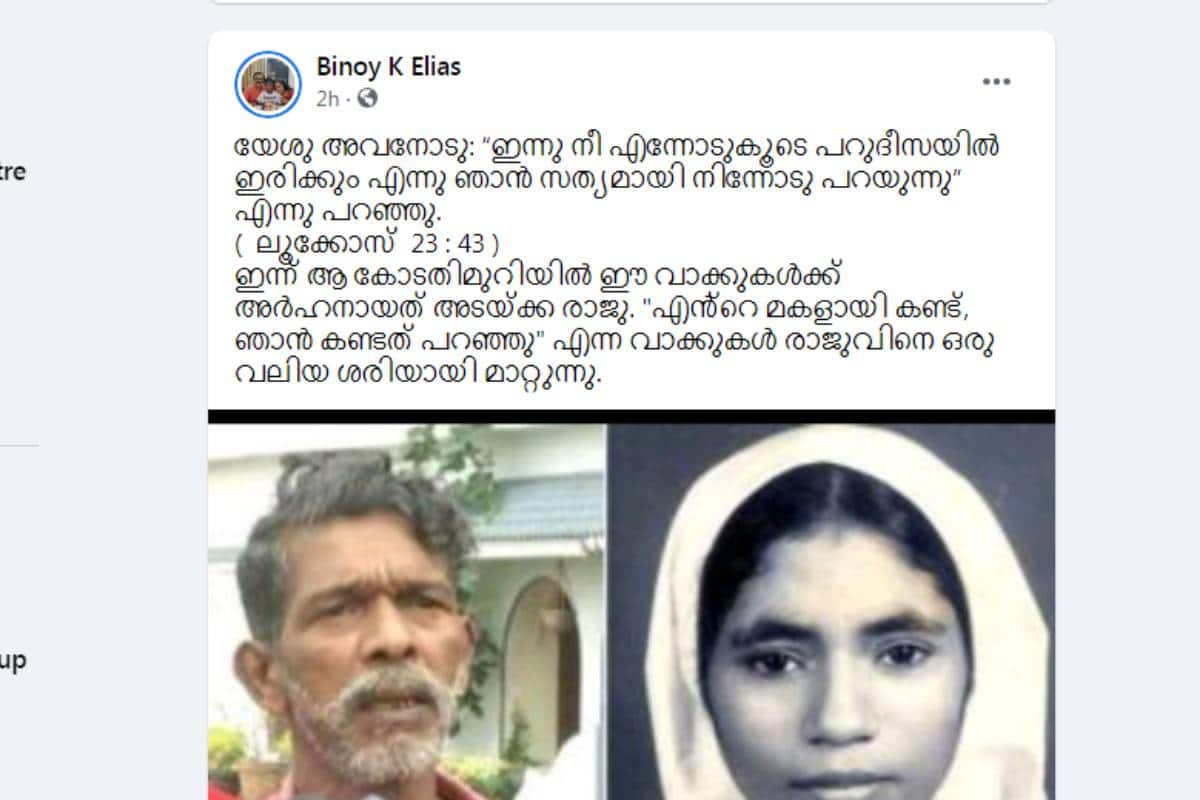The height and width of the screenshot is (800, 1200).
Task: View the photo of the bearded man
Action: [x=407, y=612]
